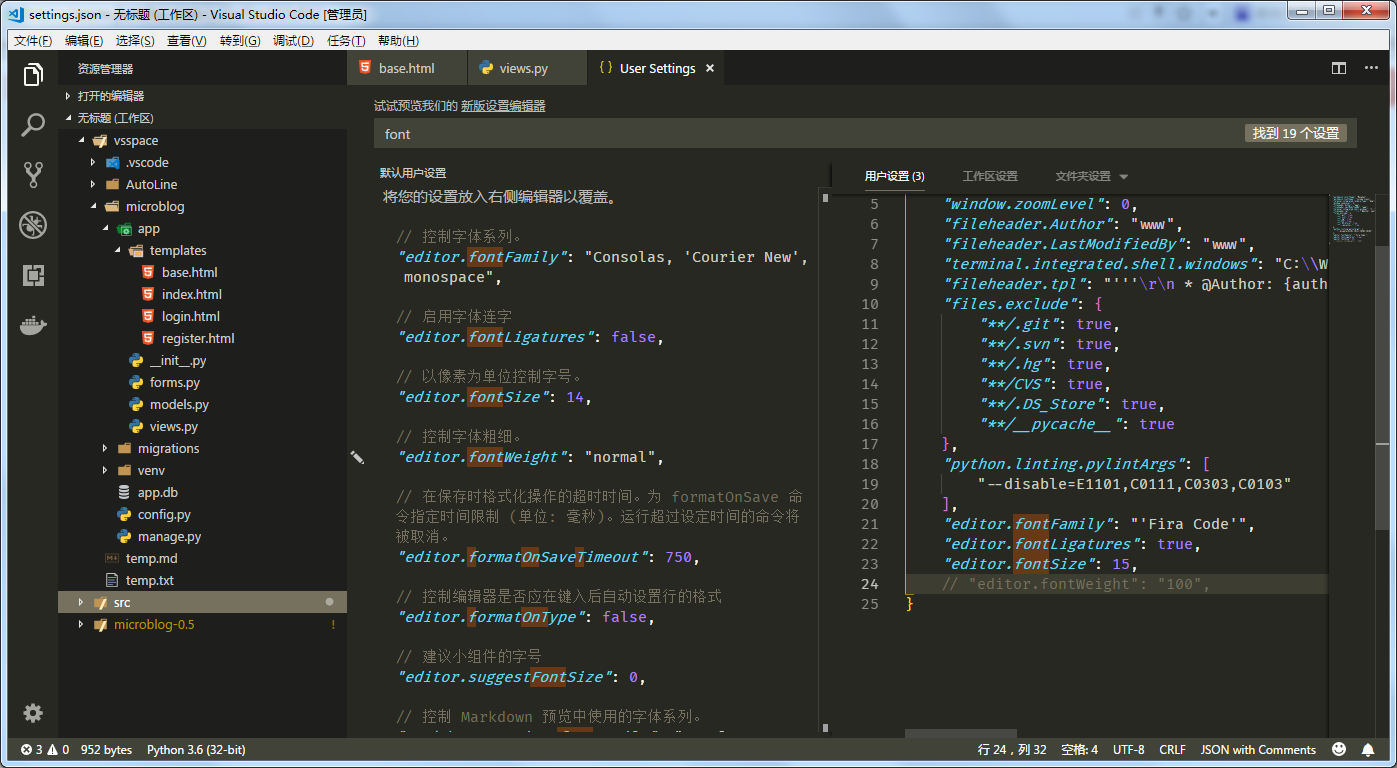Open the Debug view in activity bar
1397x768 pixels.
click(33, 225)
